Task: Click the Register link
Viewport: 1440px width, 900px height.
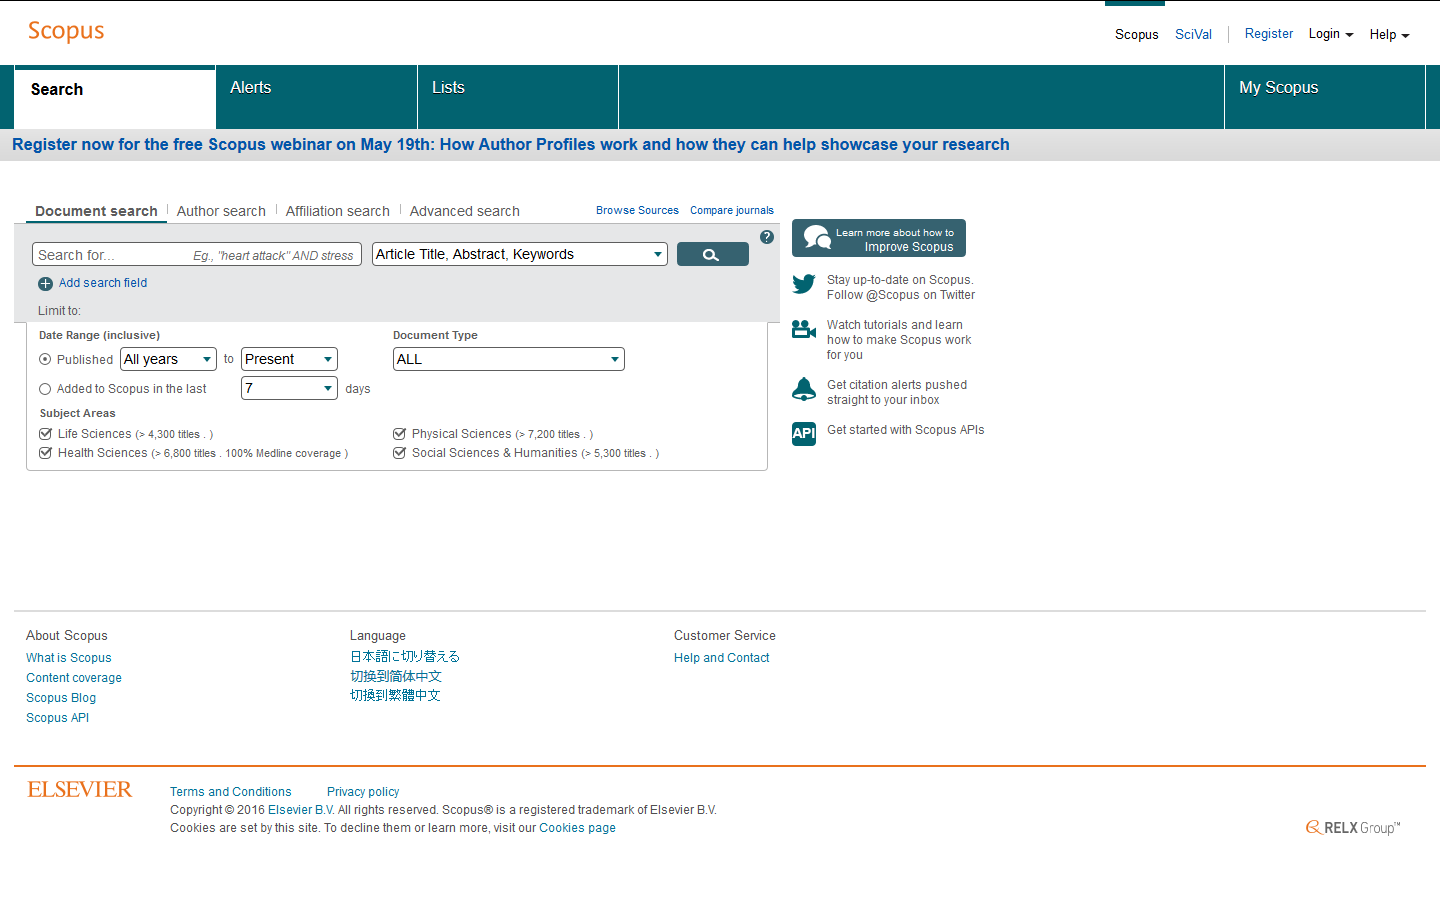Action: click(x=1269, y=33)
